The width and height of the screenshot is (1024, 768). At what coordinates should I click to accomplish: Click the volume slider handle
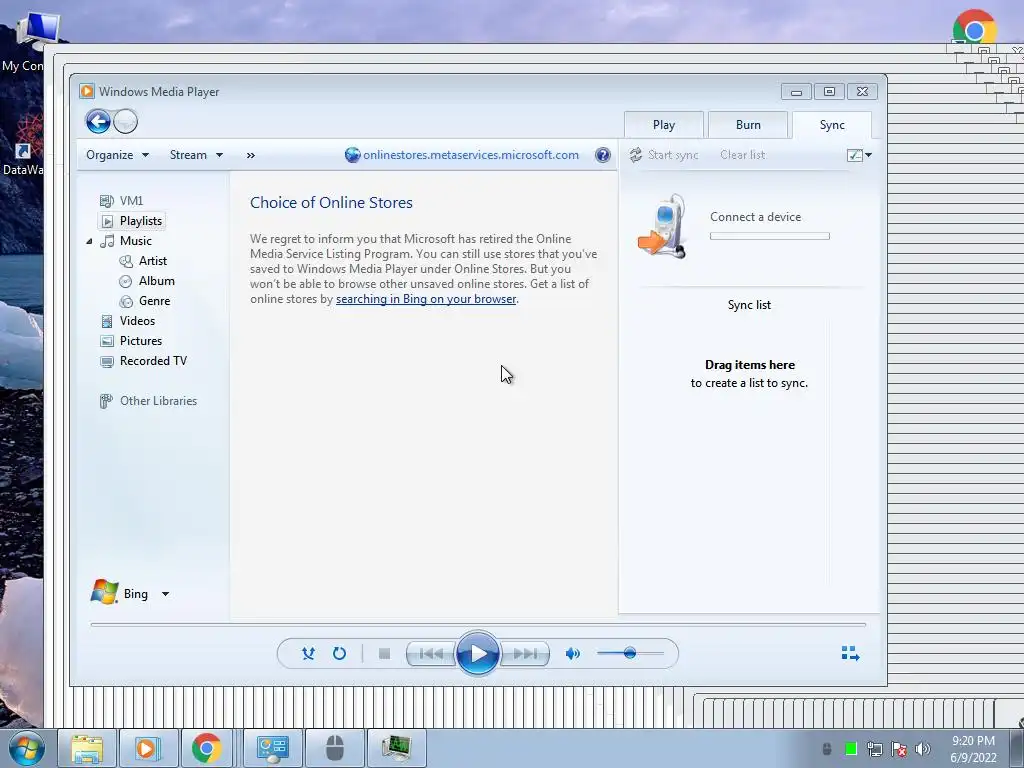(630, 653)
